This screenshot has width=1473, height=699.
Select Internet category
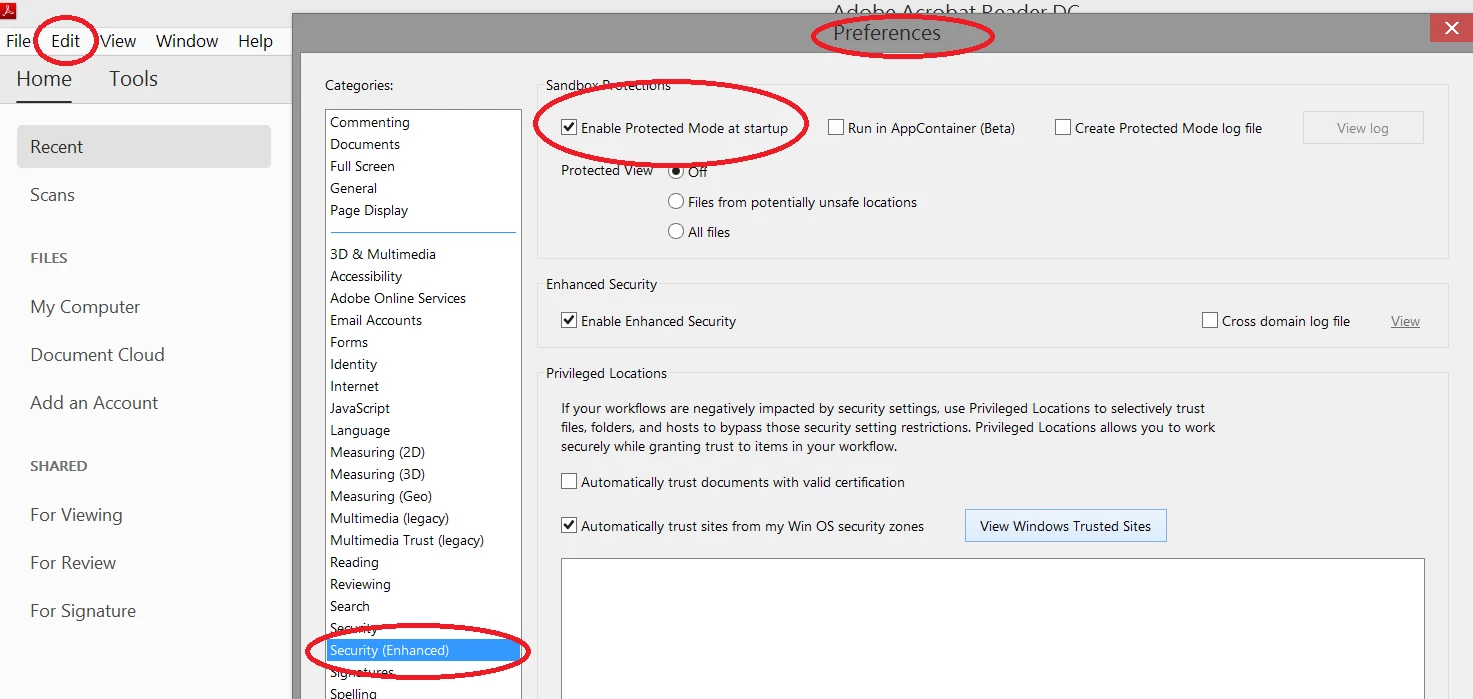point(355,386)
